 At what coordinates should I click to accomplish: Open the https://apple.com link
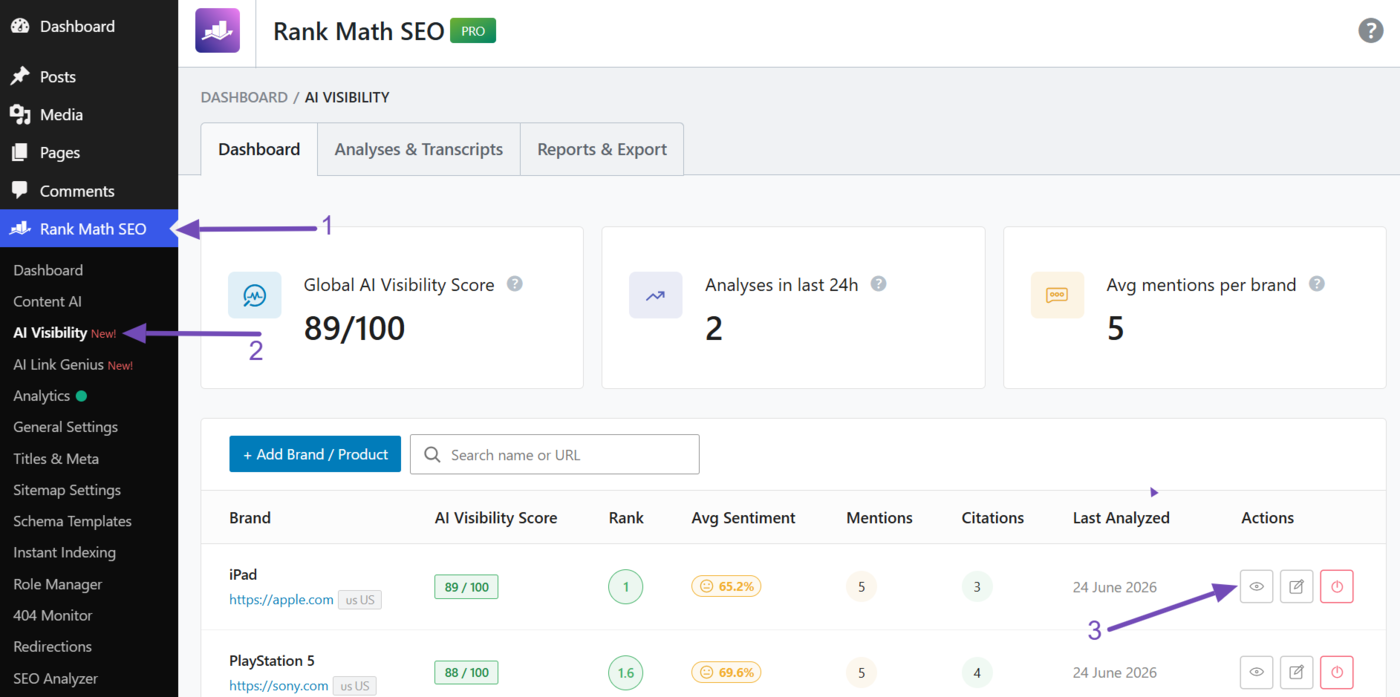(281, 600)
